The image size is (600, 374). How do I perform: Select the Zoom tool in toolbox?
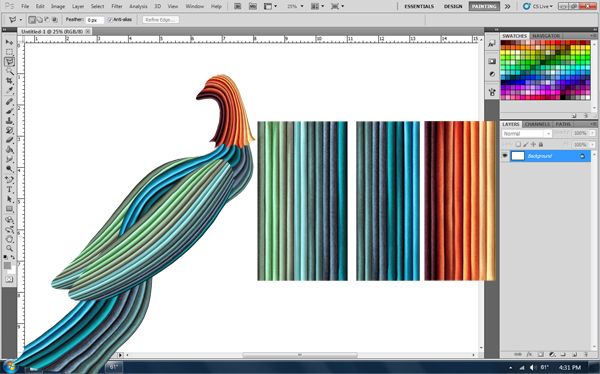[x=9, y=249]
